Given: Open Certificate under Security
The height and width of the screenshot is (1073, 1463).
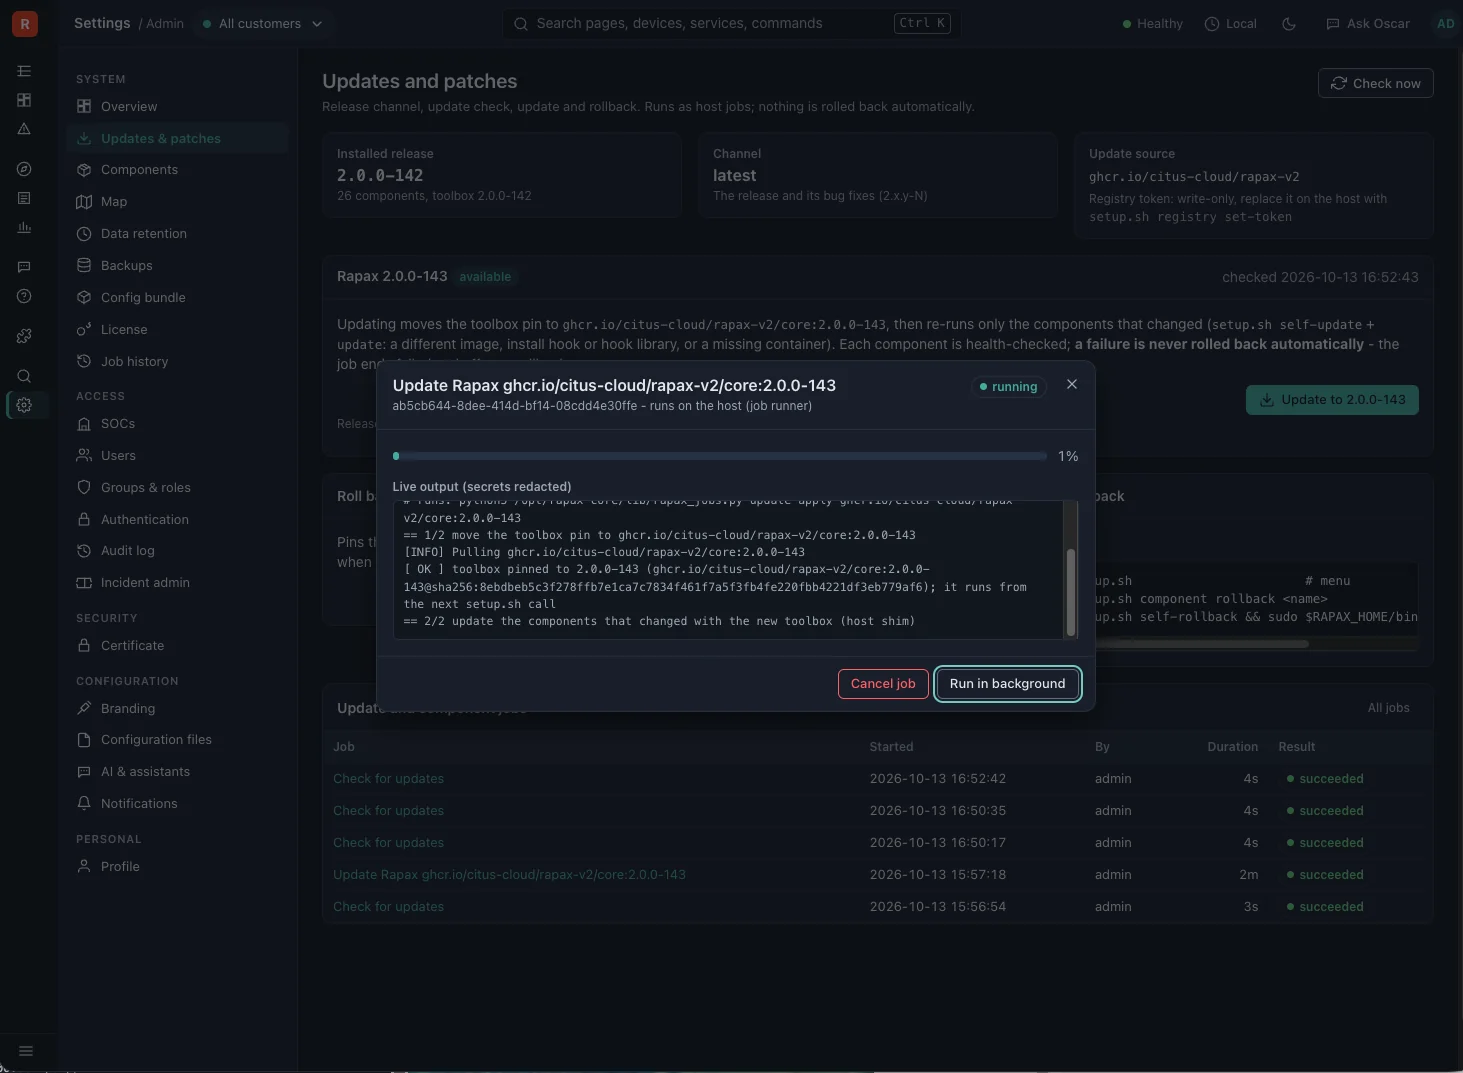Looking at the screenshot, I should [178, 646].
